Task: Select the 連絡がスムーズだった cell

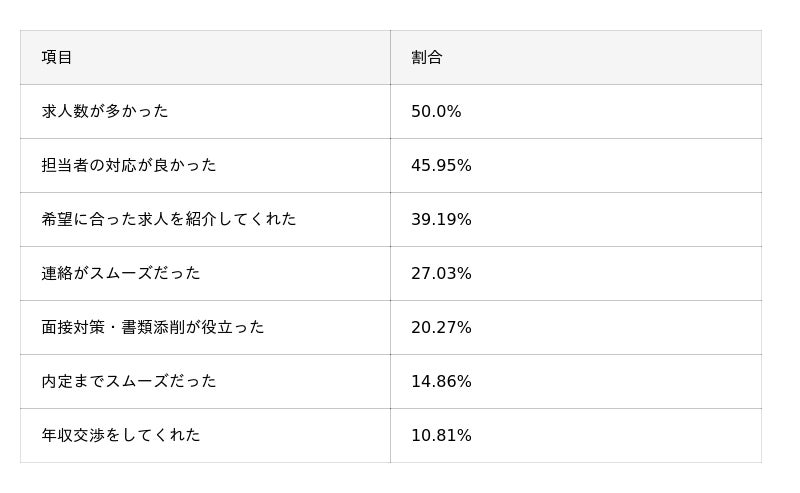Action: click(x=121, y=274)
